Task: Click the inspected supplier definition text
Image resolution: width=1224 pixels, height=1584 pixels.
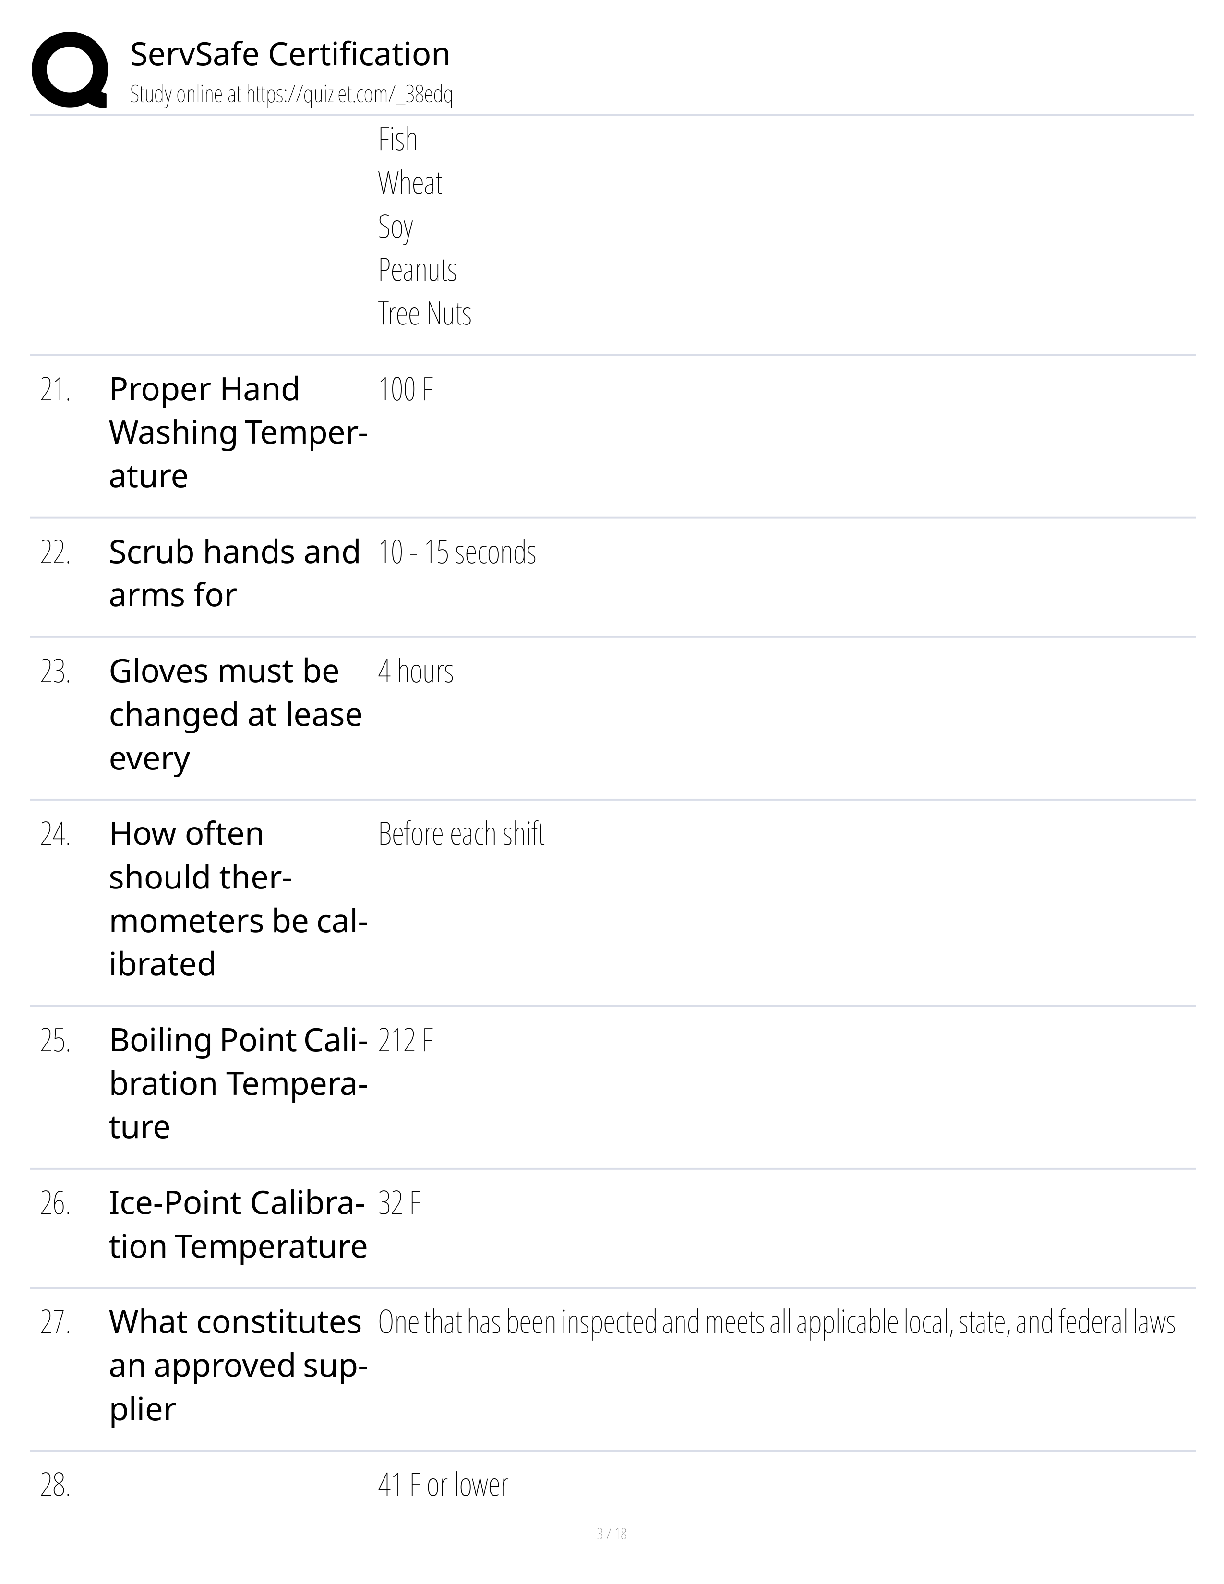Action: [777, 1322]
